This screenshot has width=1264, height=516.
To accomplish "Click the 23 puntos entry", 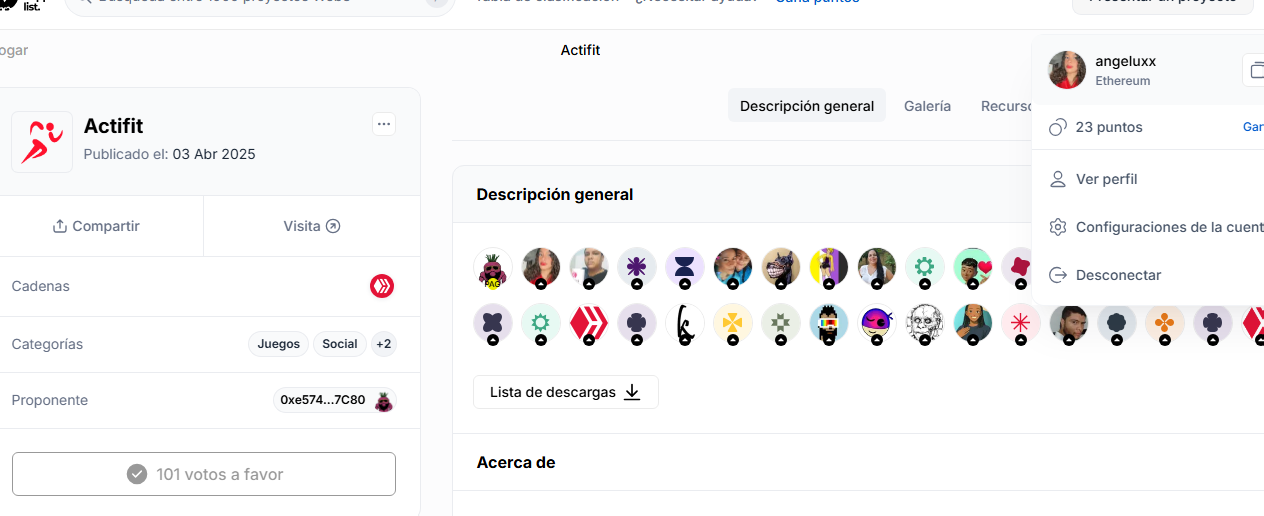I will (x=1109, y=127).
